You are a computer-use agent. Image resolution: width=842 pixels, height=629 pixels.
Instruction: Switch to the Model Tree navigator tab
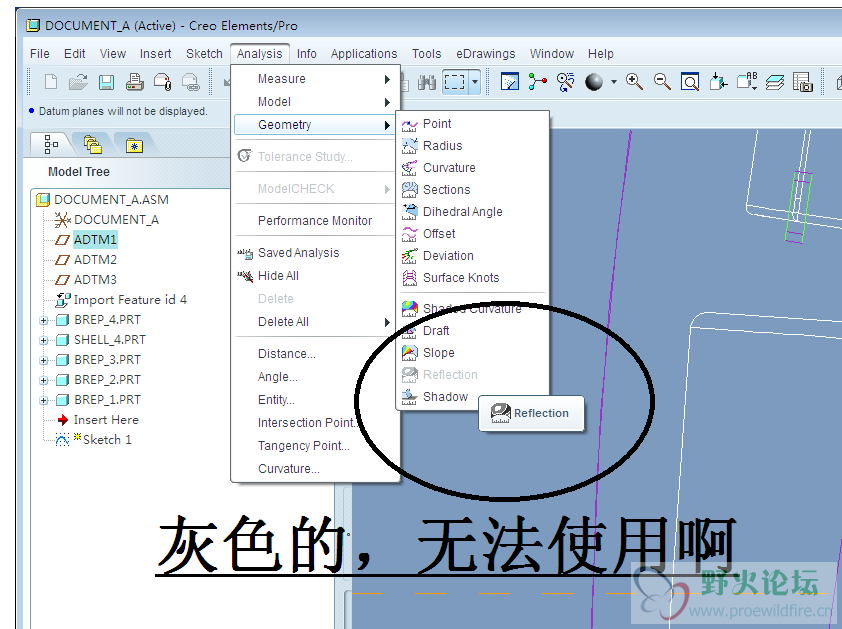coord(52,144)
